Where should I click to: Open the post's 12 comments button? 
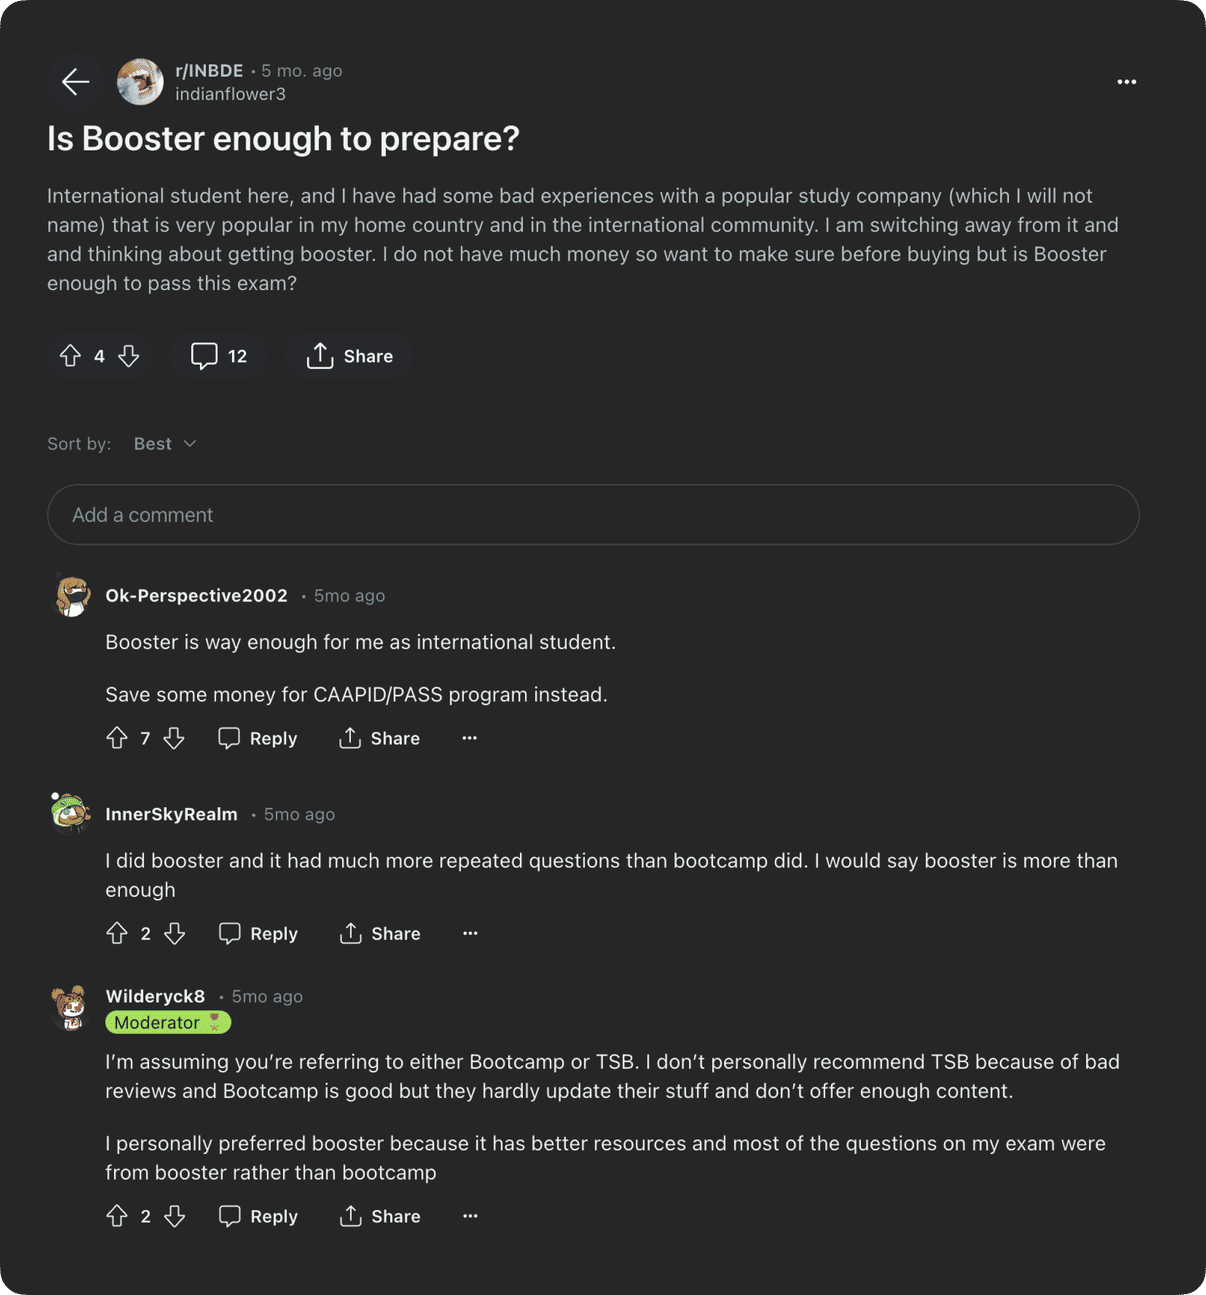(x=219, y=356)
